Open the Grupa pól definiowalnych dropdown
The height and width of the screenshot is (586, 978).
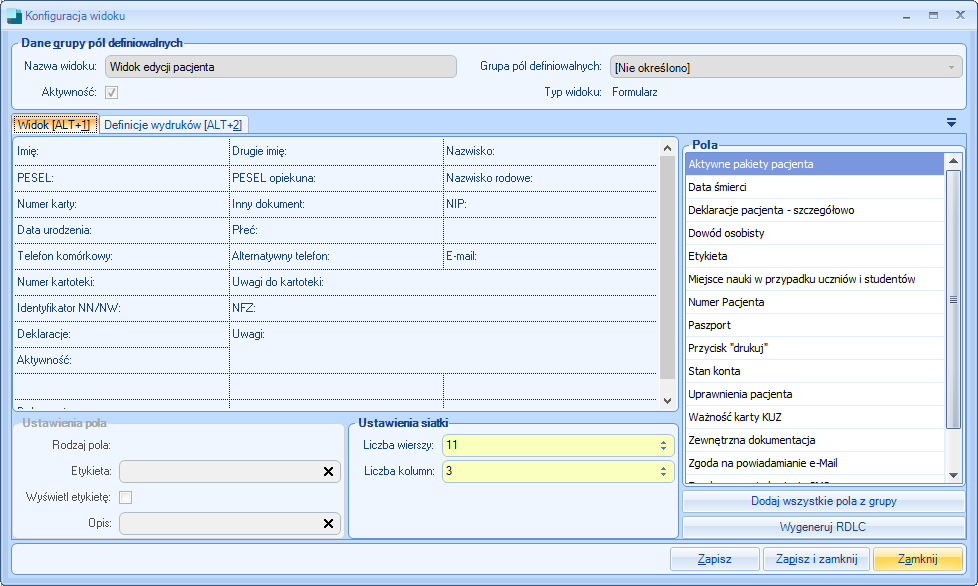pyautogui.click(x=786, y=67)
